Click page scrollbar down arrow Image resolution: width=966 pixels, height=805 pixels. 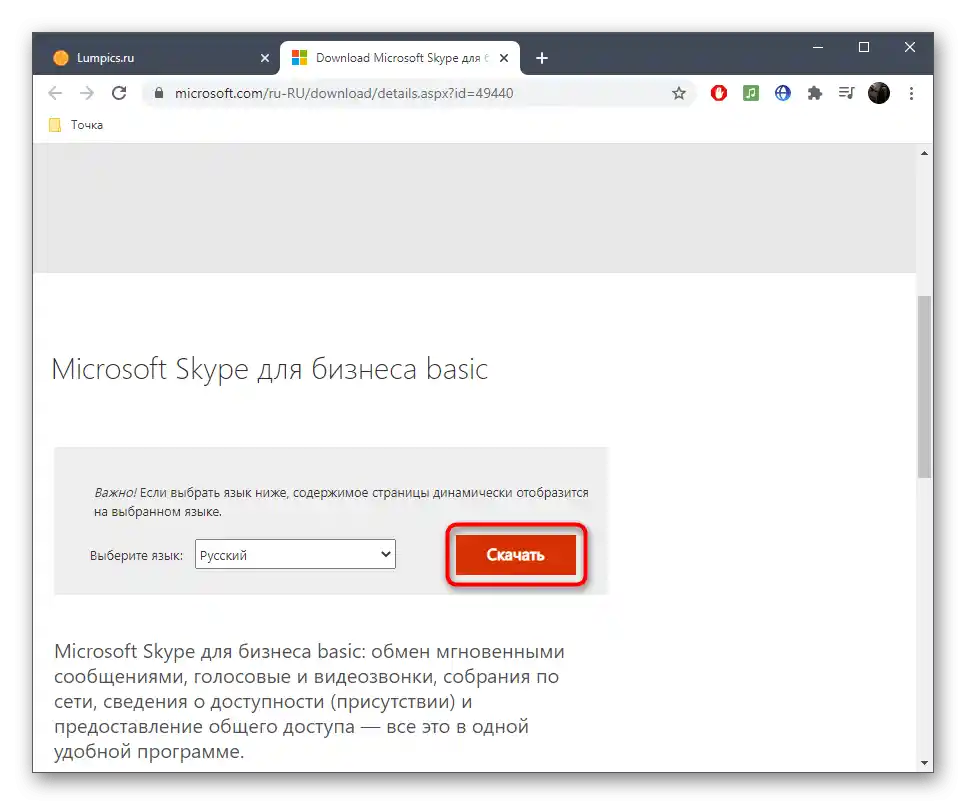click(924, 763)
